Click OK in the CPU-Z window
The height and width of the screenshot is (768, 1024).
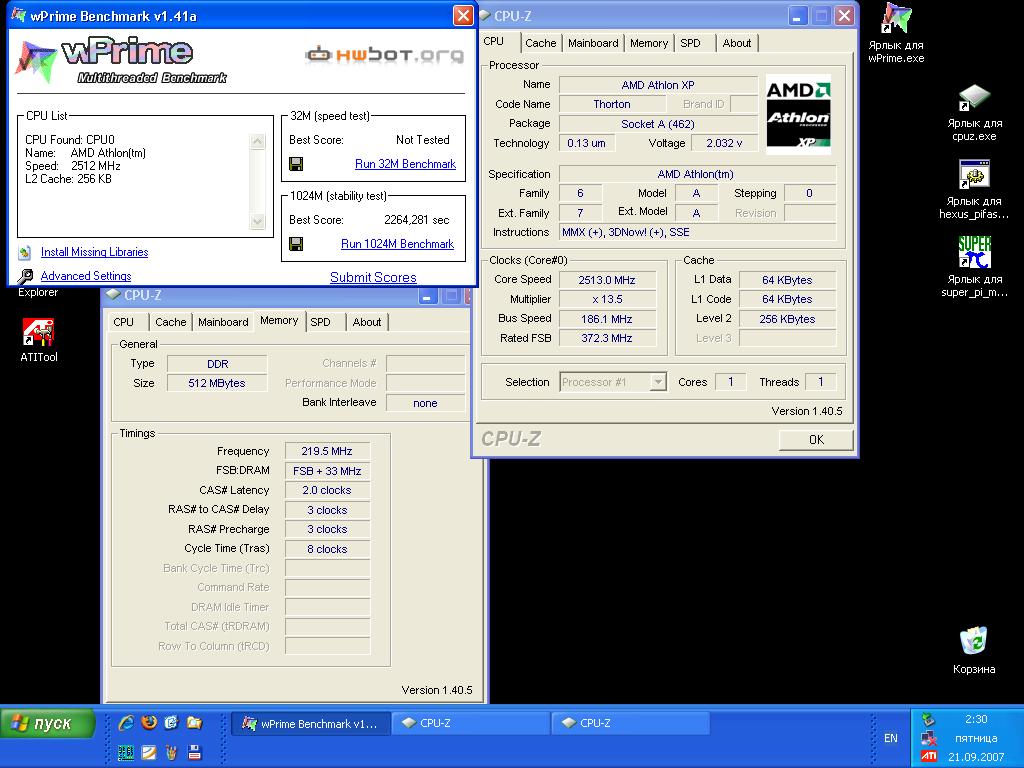tap(816, 440)
